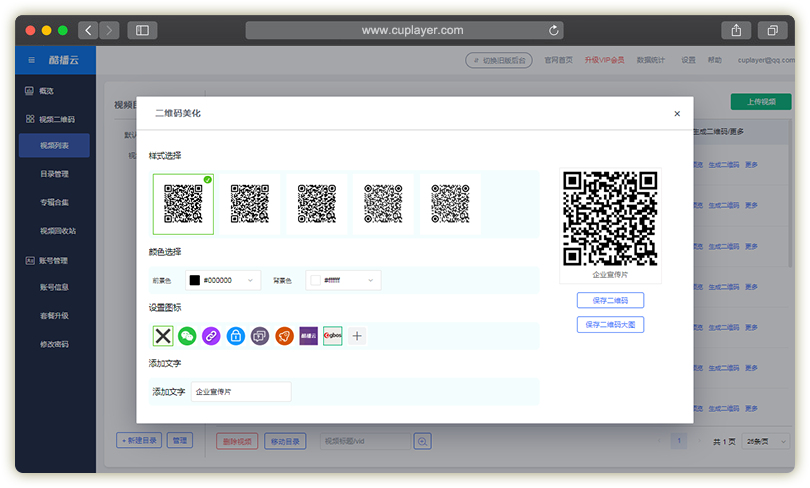Screen dimensions: 810x488
Task: Select the first QR code style
Action: pos(183,204)
